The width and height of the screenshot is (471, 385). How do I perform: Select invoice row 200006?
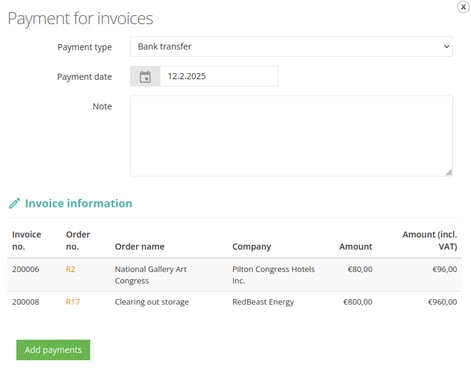click(235, 275)
